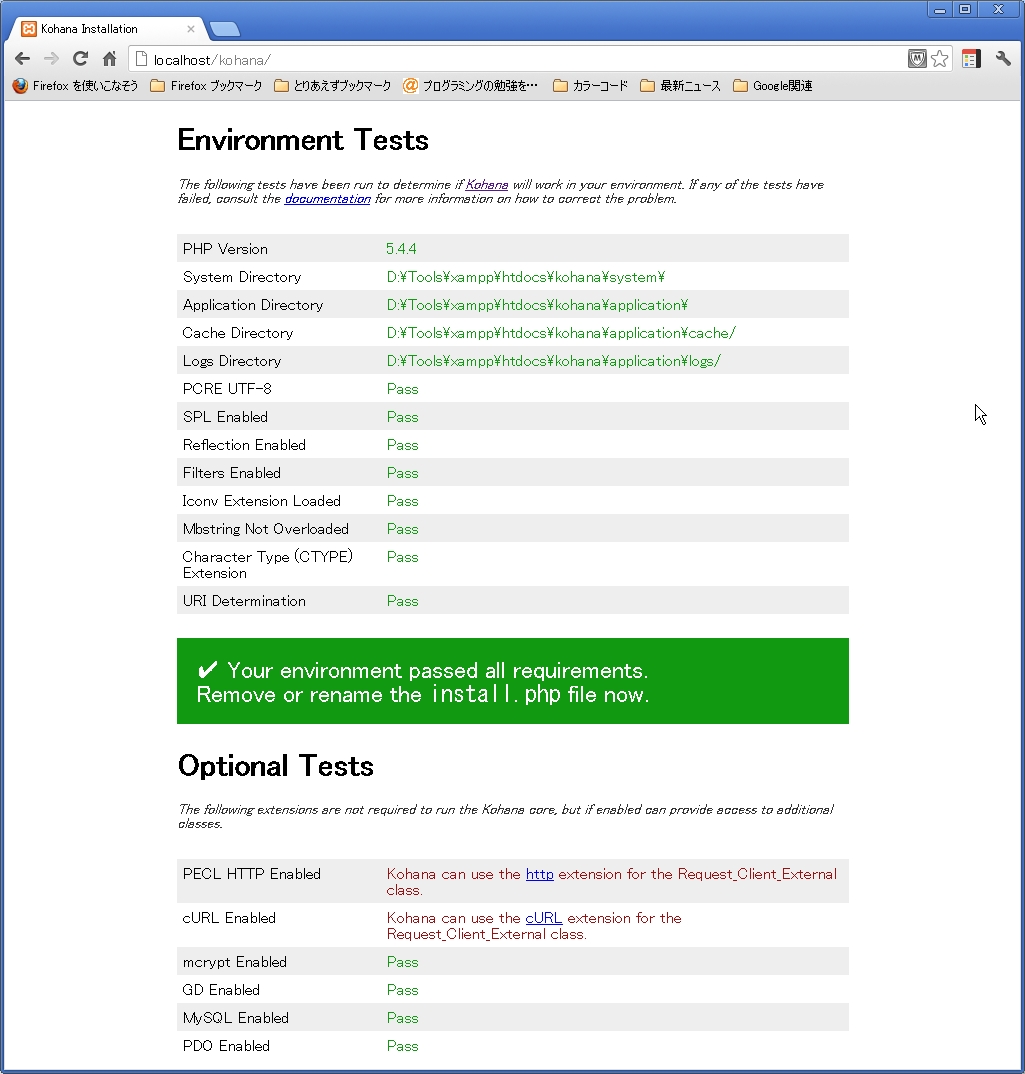Select the System Directory path text
The width and height of the screenshot is (1025, 1074).
point(526,277)
